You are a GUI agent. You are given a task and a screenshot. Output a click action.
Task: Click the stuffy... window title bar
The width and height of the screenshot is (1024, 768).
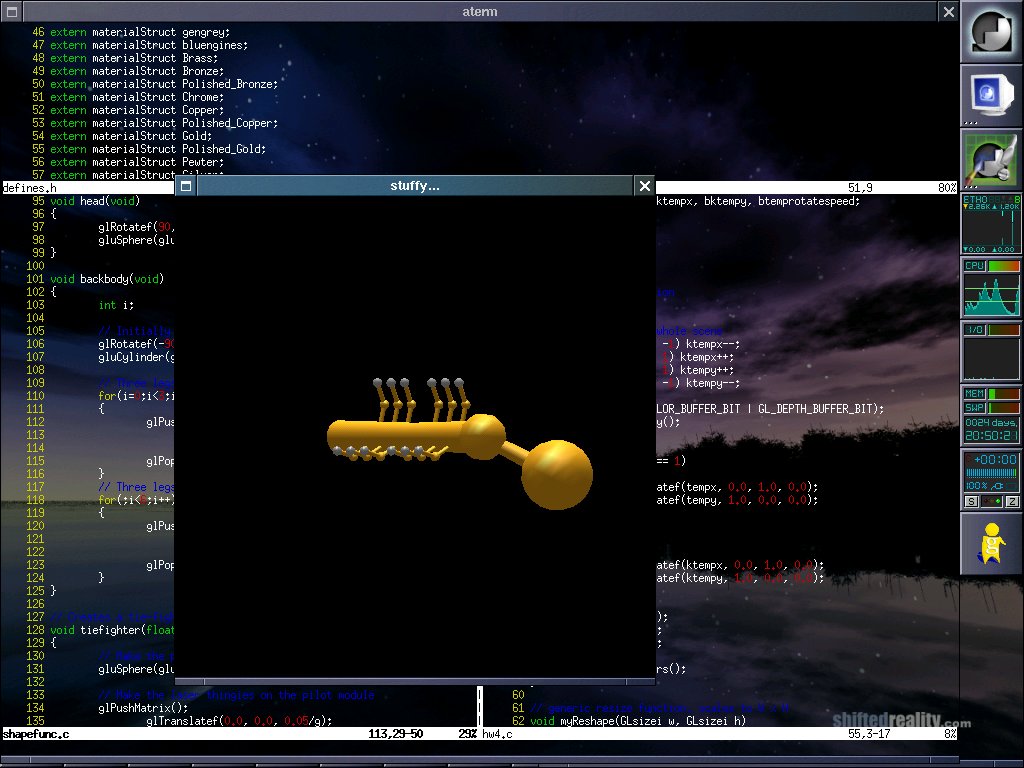pos(415,185)
